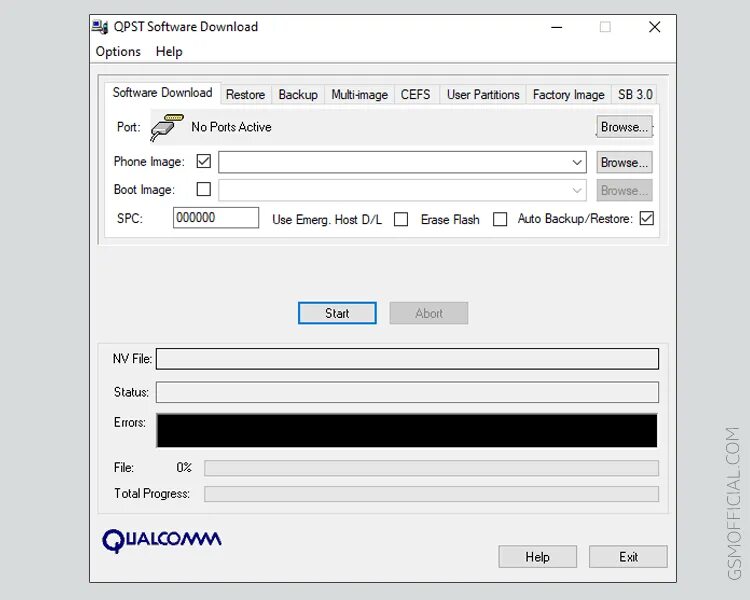The height and width of the screenshot is (600, 750).
Task: Uncheck Auto Backup/Restore checkbox
Action: (647, 218)
